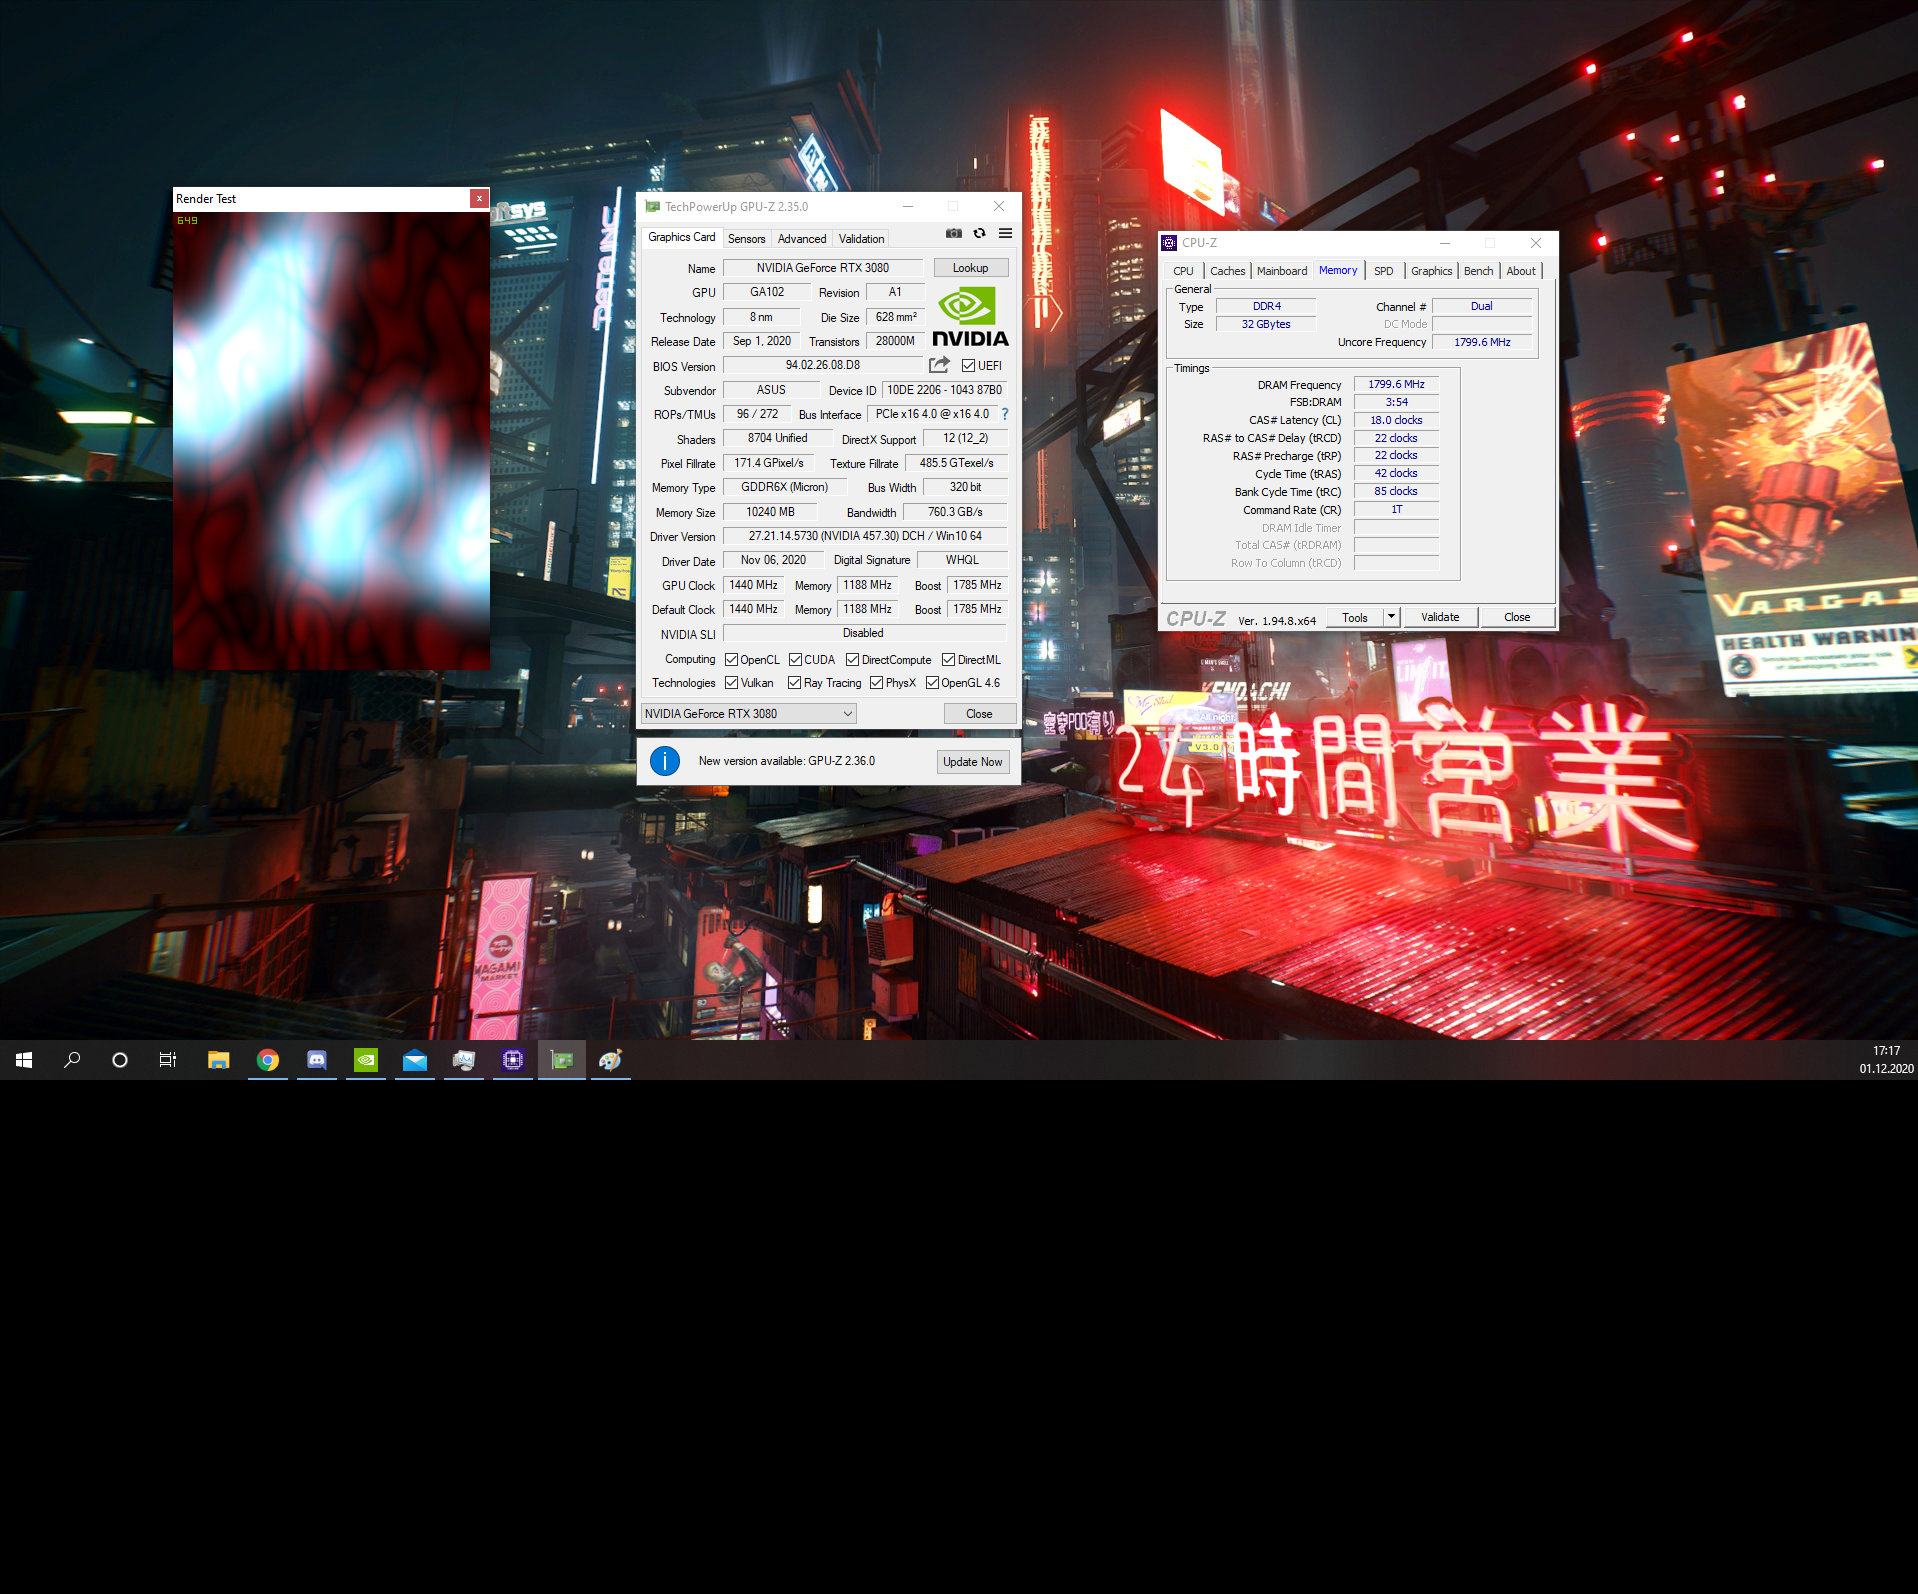Close the Render Test window
The width and height of the screenshot is (1918, 1594).
pyautogui.click(x=479, y=198)
